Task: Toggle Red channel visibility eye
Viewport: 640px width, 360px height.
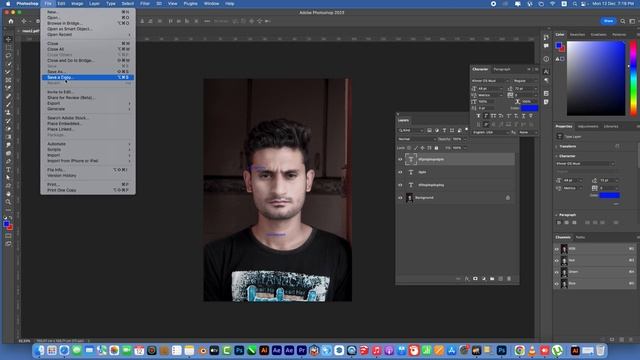Action: [557, 260]
